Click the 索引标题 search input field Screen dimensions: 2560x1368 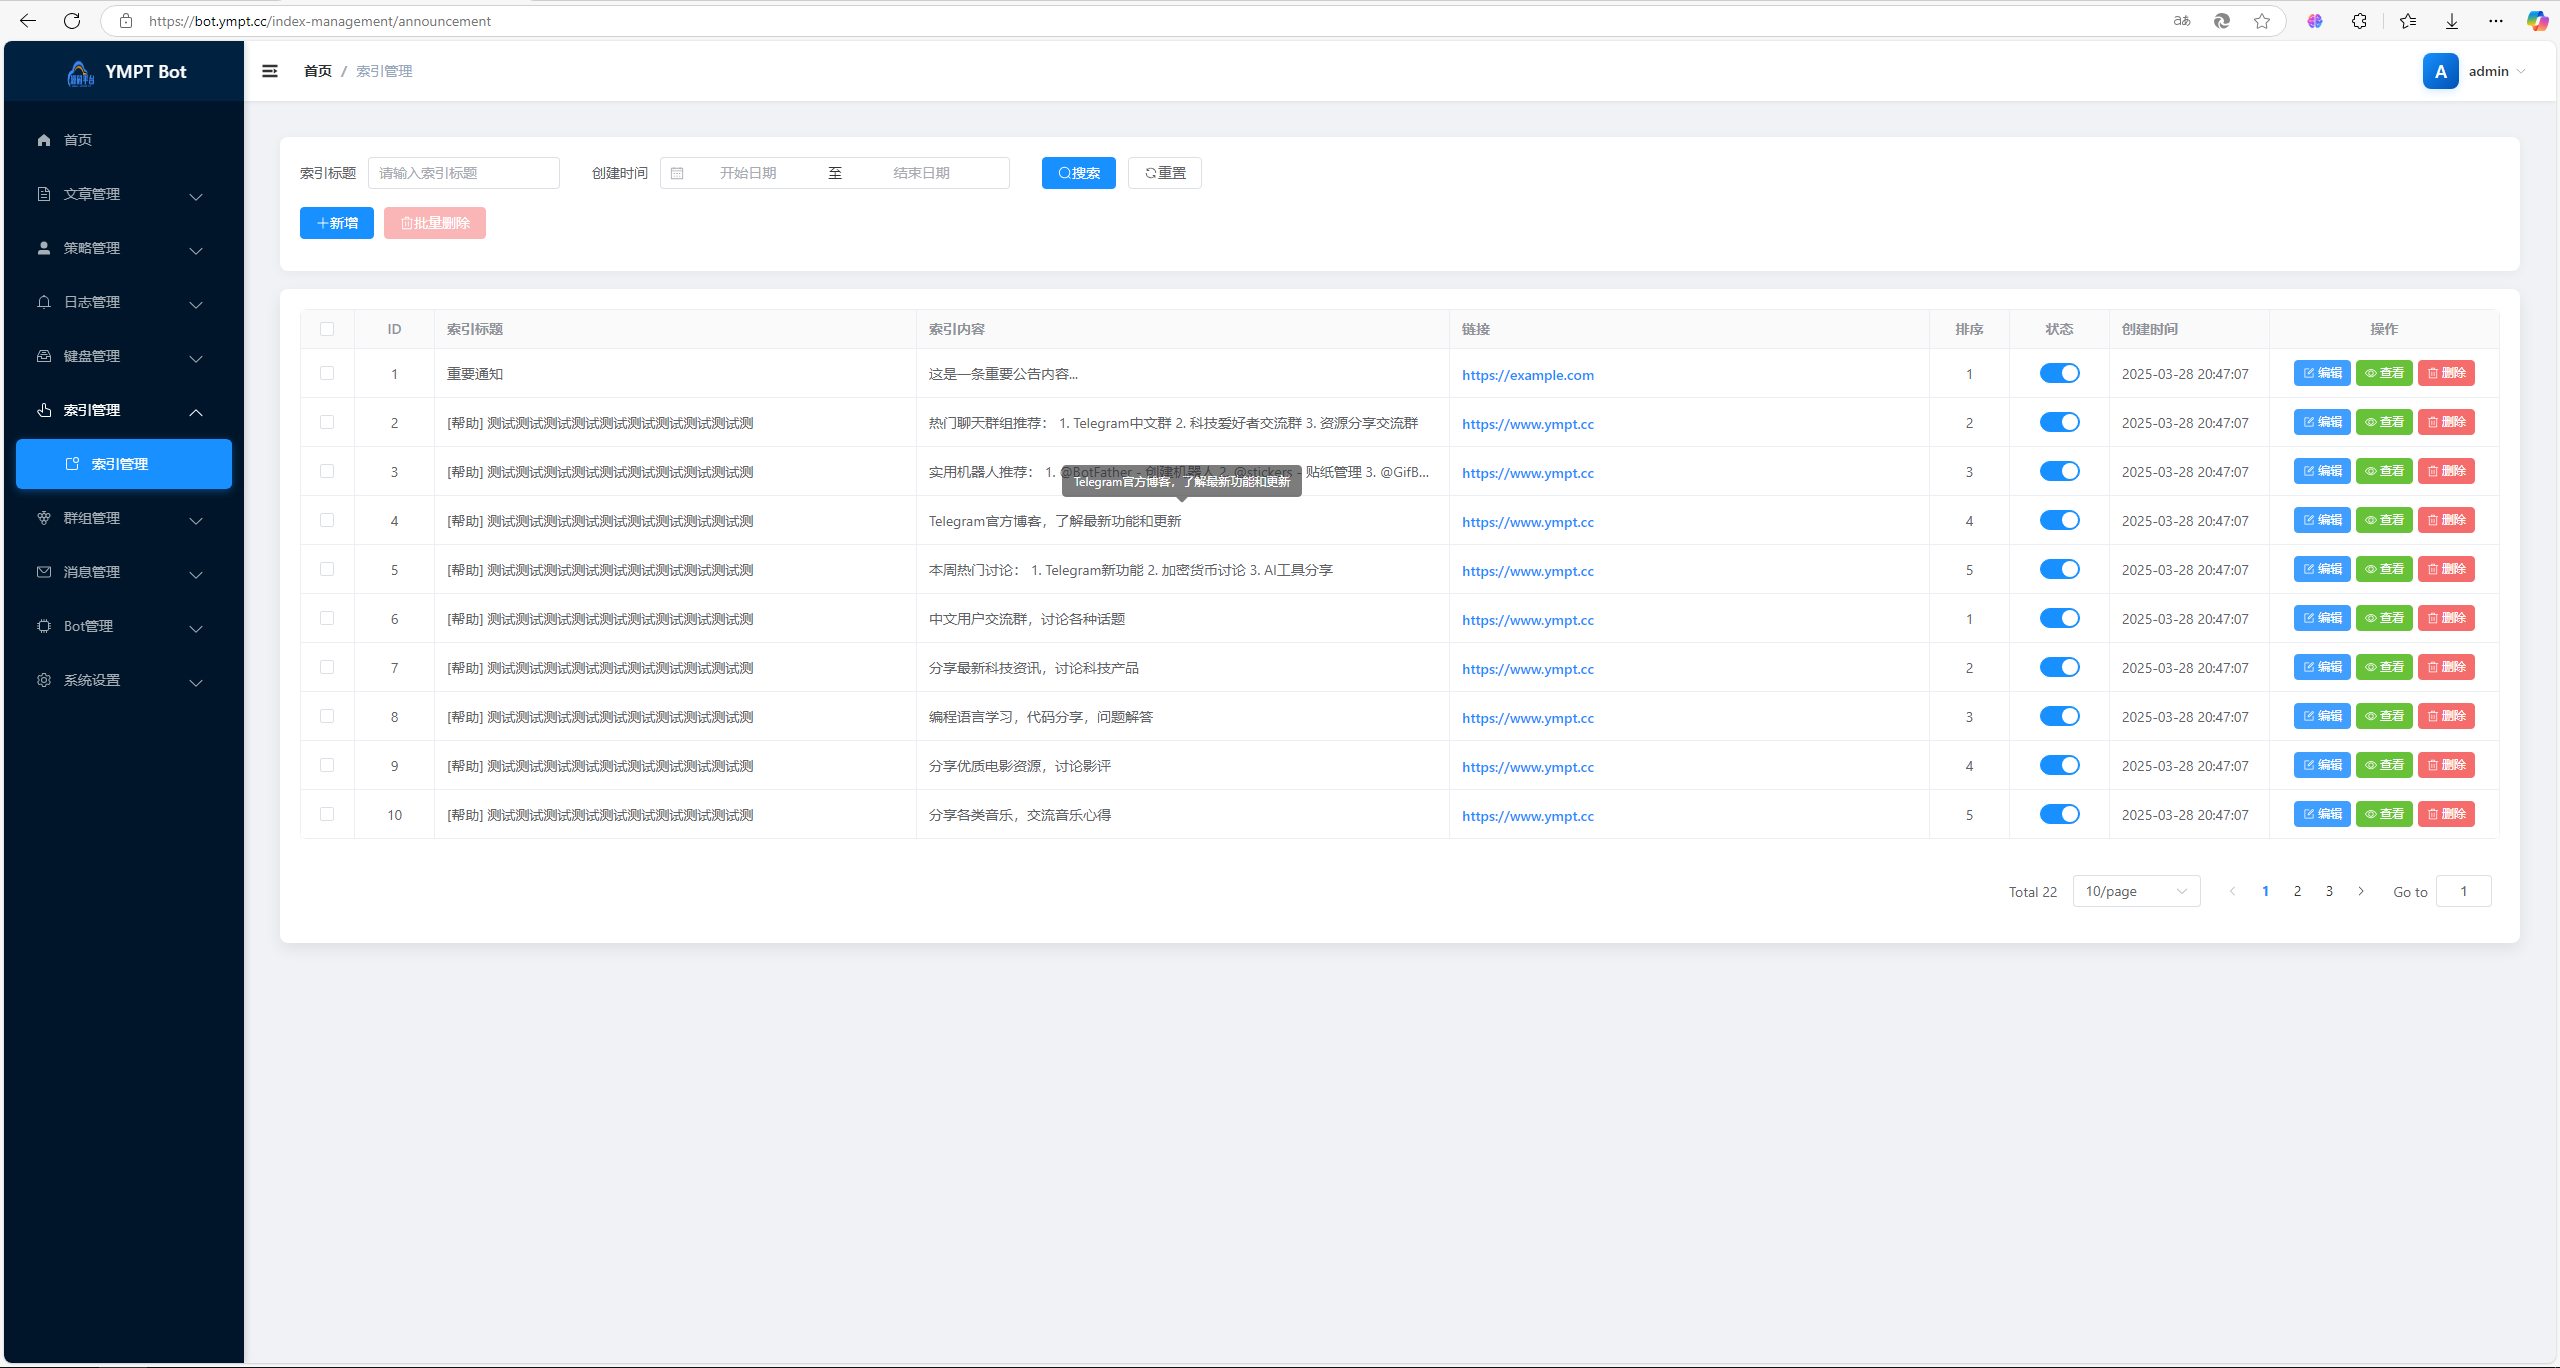pos(464,173)
